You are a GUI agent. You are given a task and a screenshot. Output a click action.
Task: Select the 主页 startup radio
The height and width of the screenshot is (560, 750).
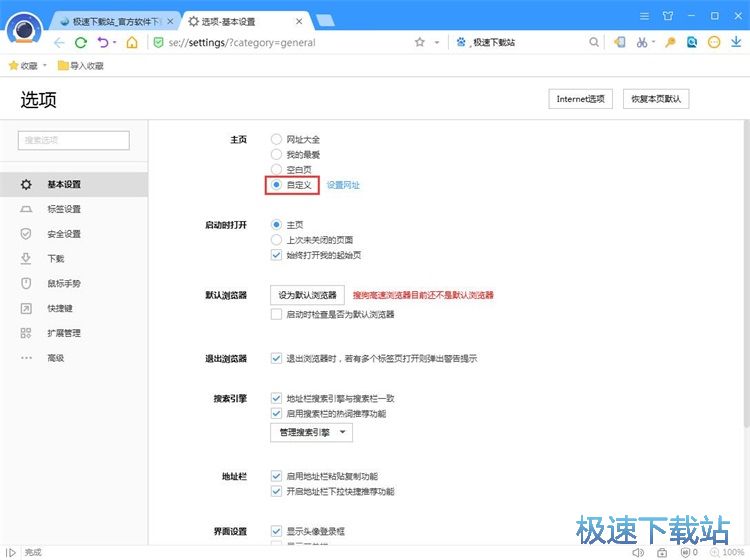(x=276, y=224)
